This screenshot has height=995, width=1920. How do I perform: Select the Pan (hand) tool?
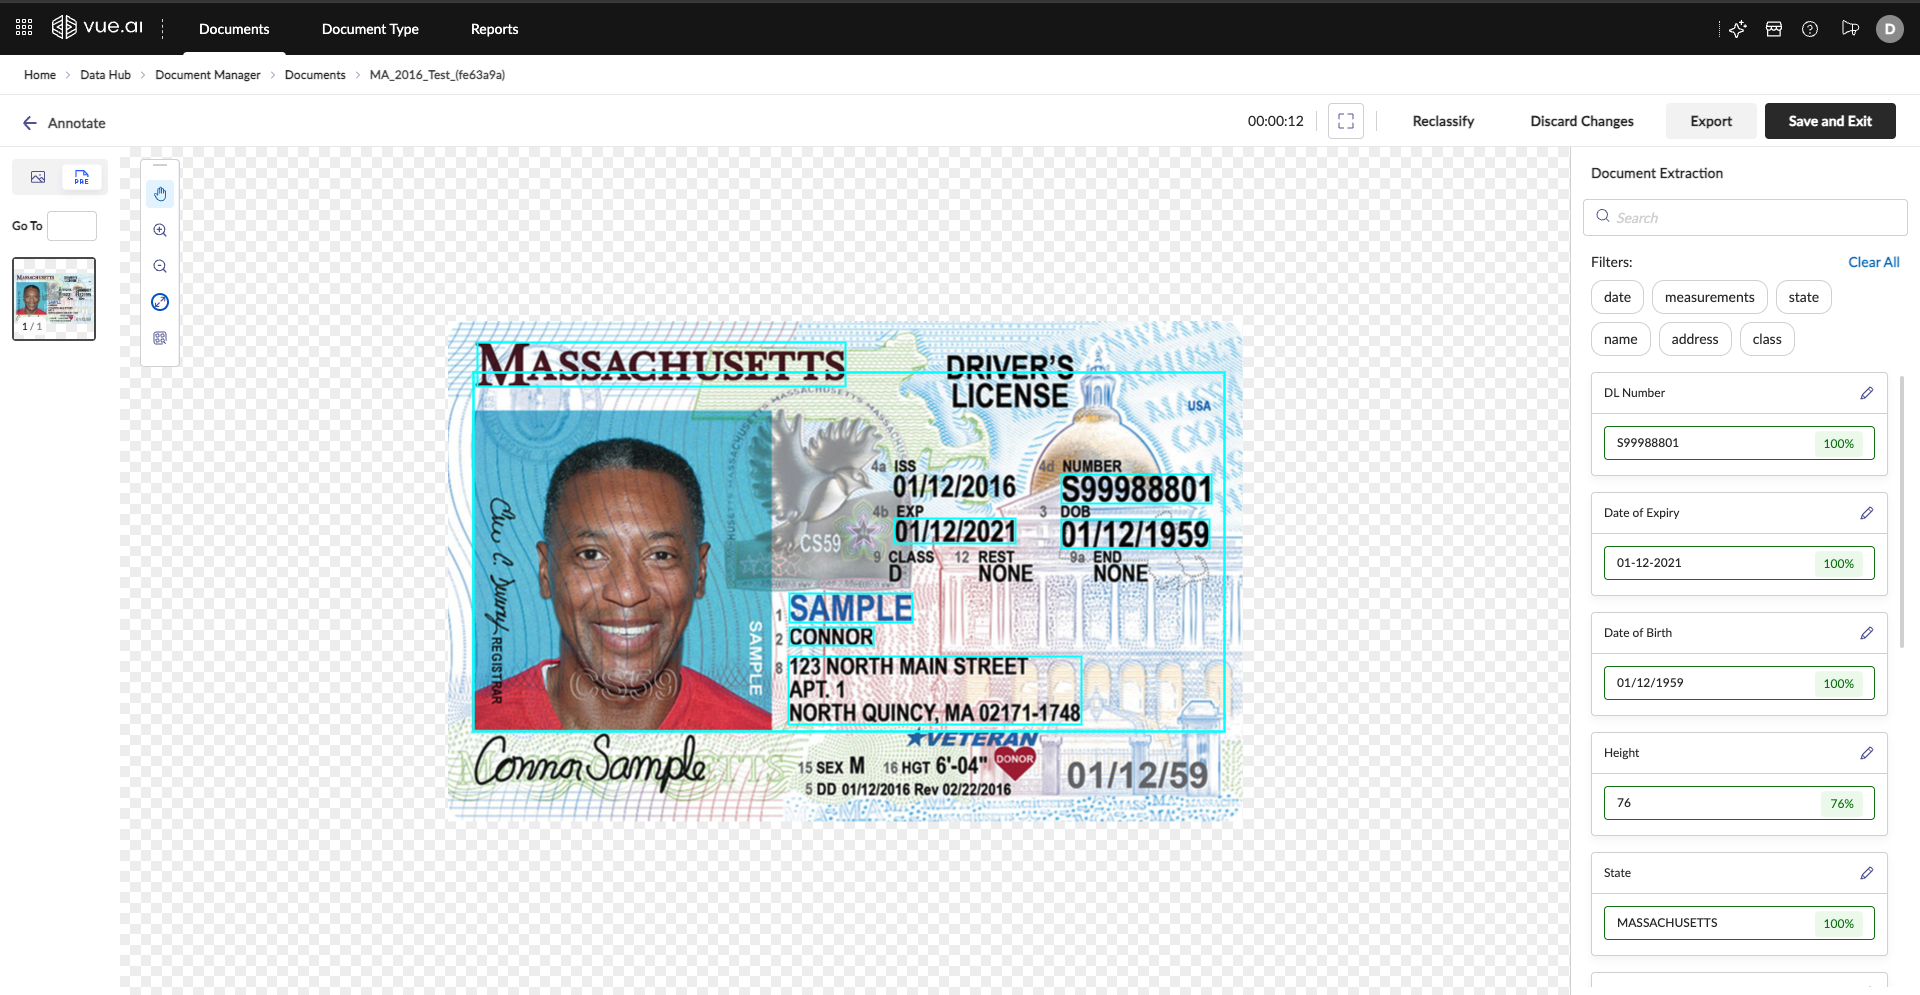[160, 193]
